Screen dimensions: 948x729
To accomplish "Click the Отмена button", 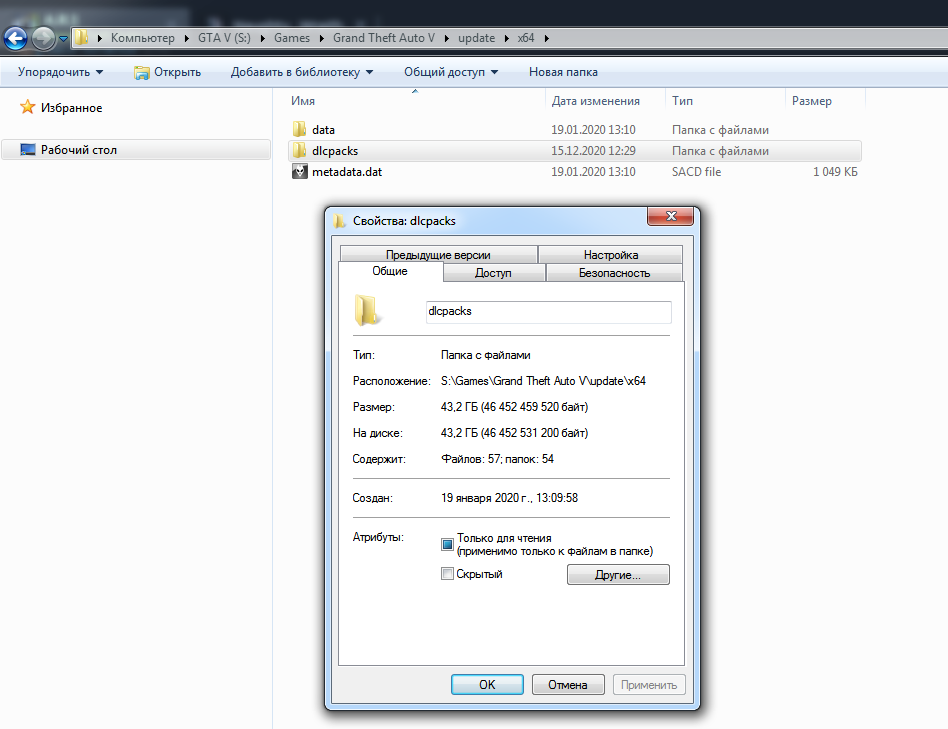I will pyautogui.click(x=568, y=684).
